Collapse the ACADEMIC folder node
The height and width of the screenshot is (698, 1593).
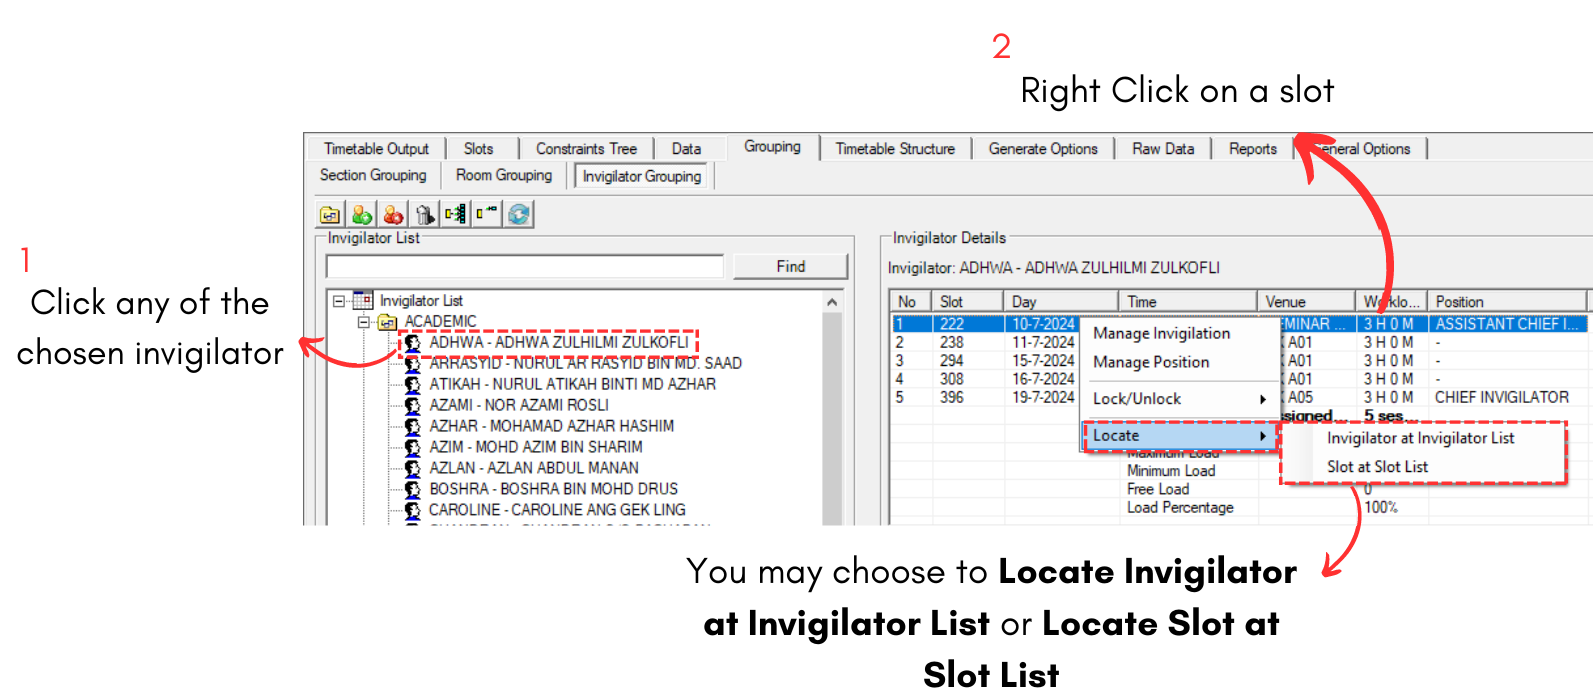(364, 322)
